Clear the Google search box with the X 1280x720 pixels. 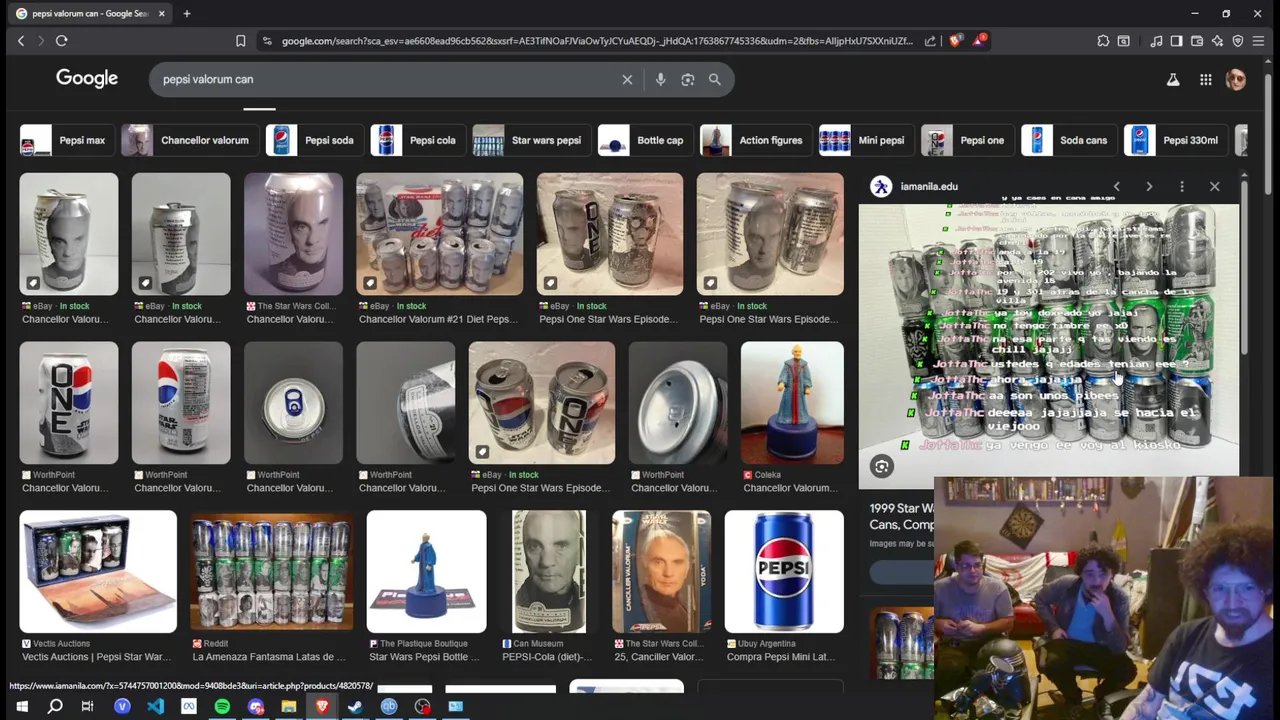[x=627, y=79]
